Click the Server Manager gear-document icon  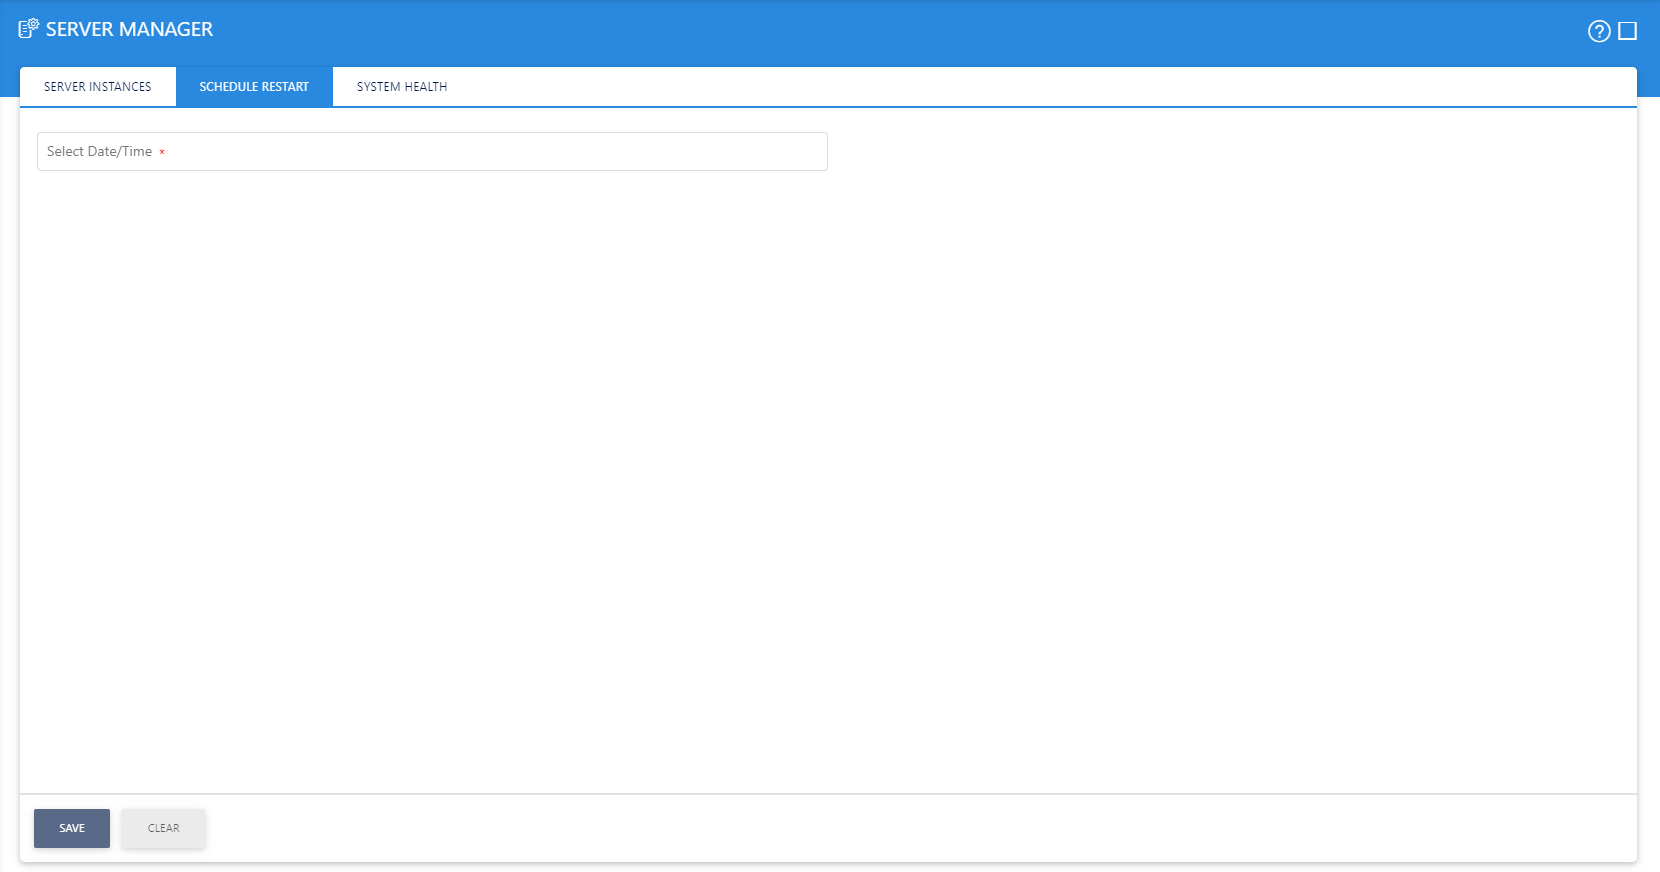point(29,29)
